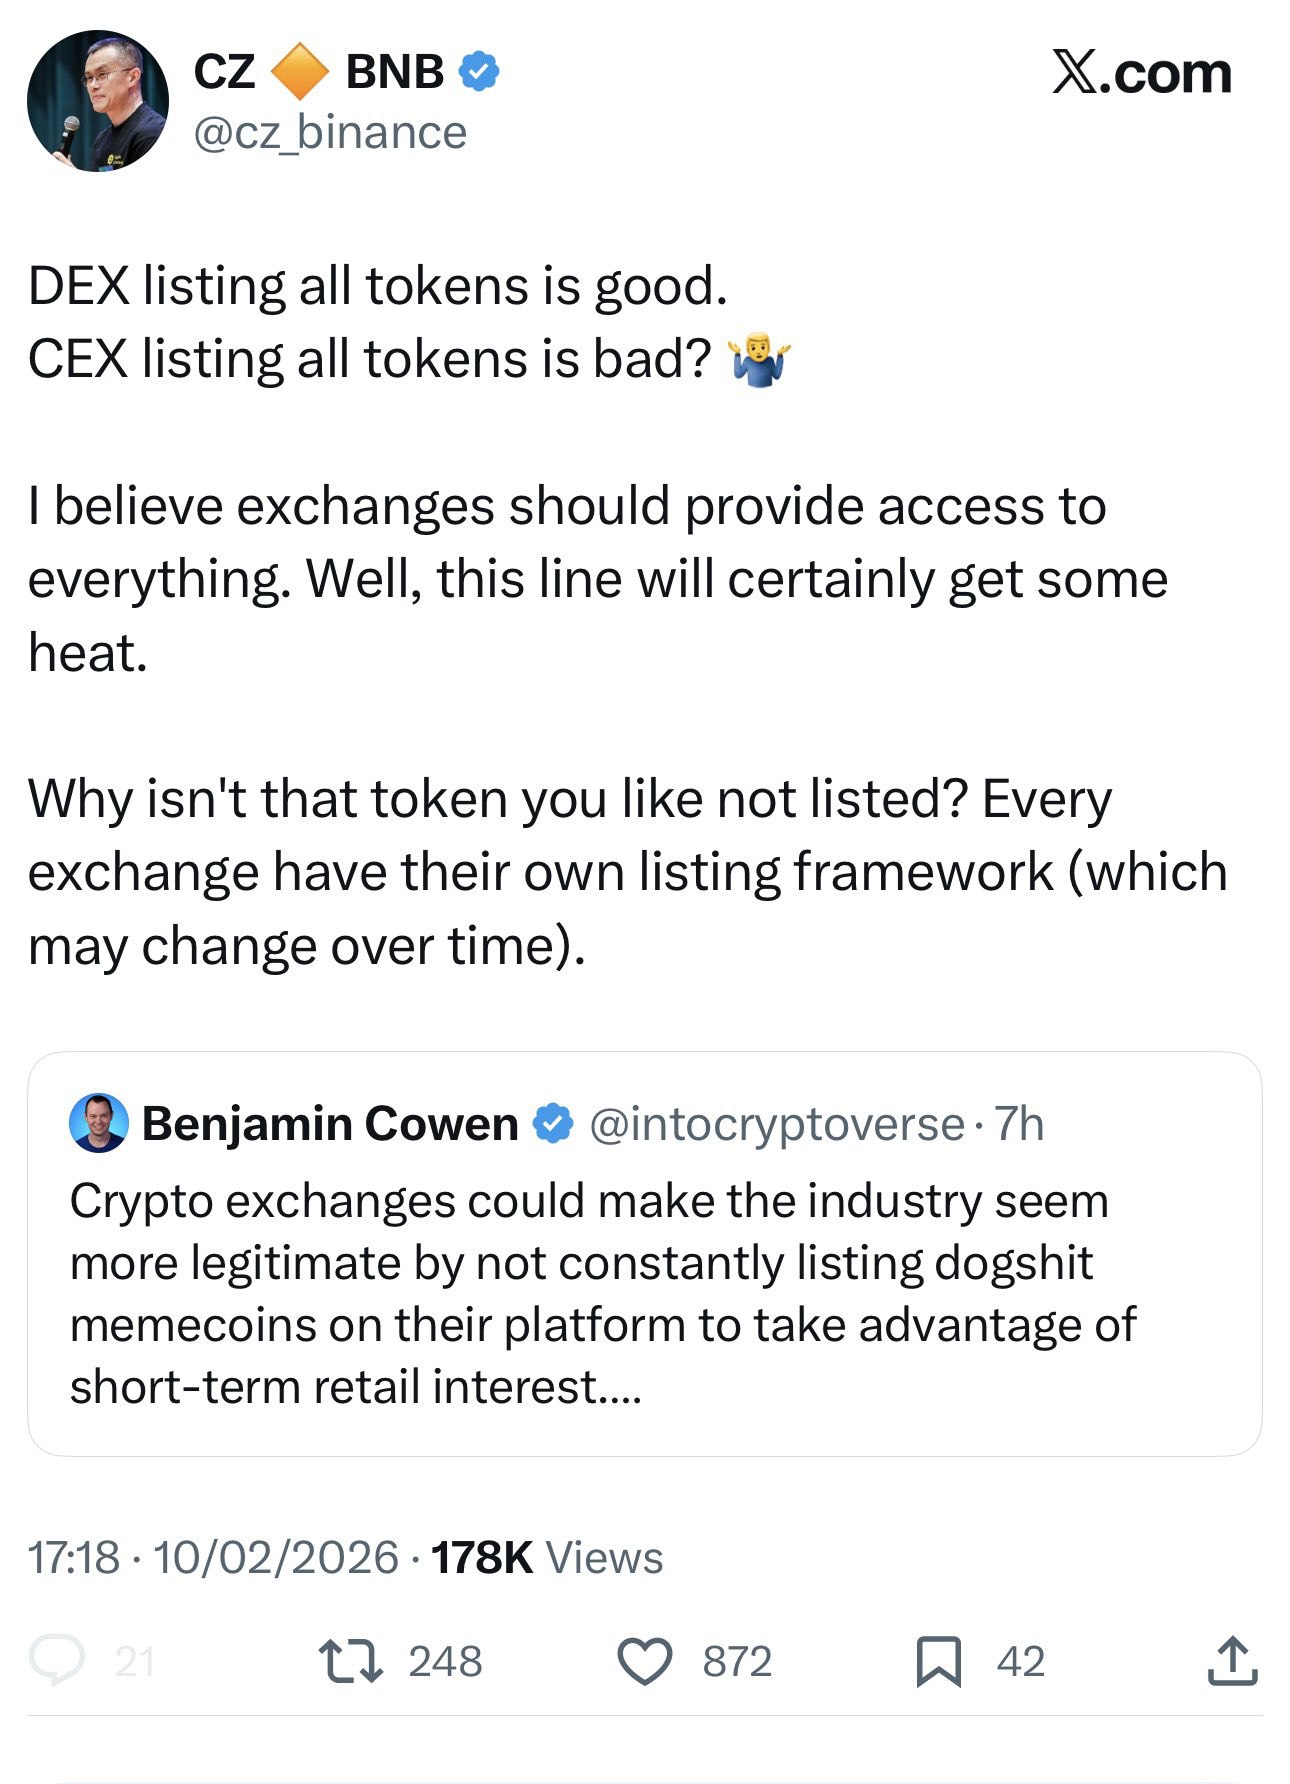Like the tweet with heart icon
This screenshot has height=1784, width=1290.
[644, 1661]
